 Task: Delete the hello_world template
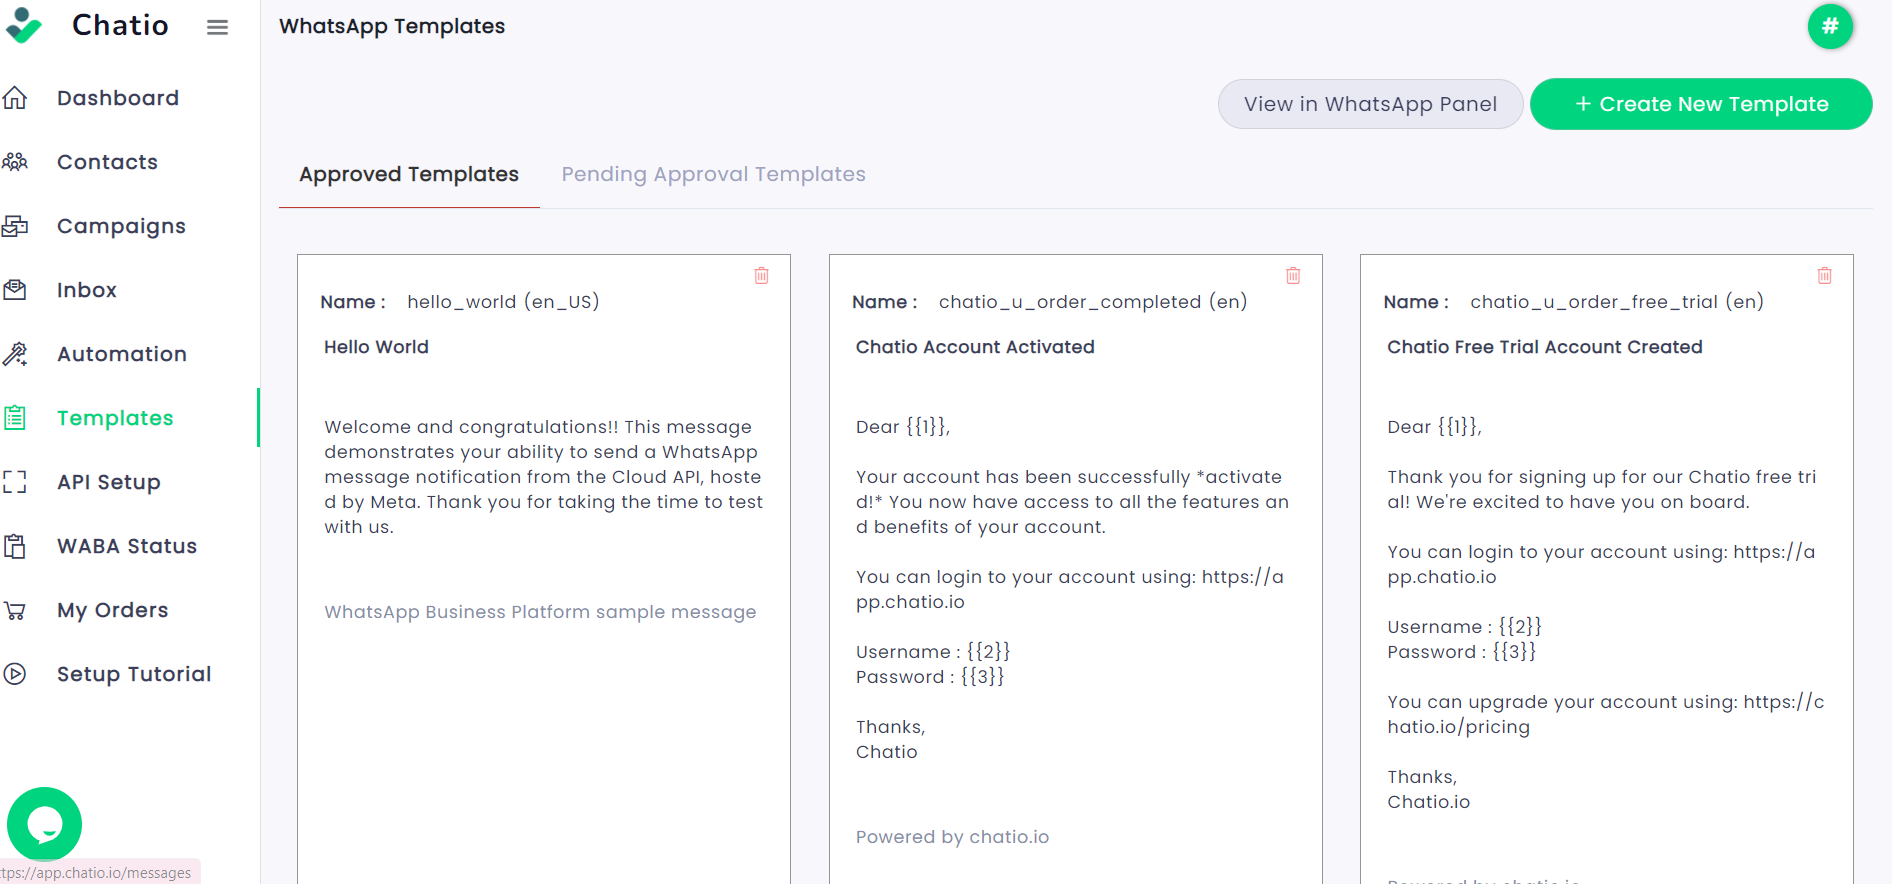(761, 275)
